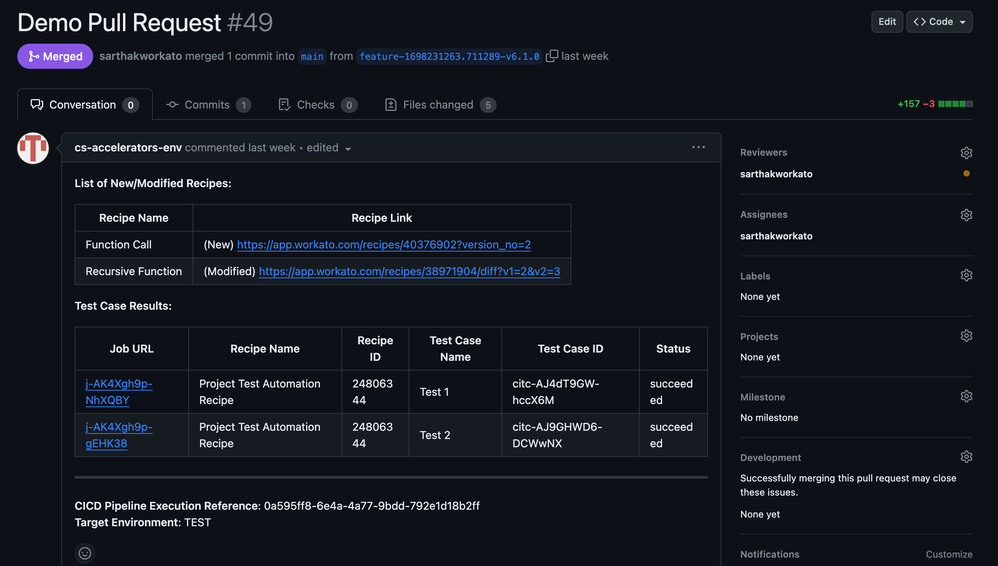Open the Function Call recipe link
The image size is (998, 566).
(383, 245)
